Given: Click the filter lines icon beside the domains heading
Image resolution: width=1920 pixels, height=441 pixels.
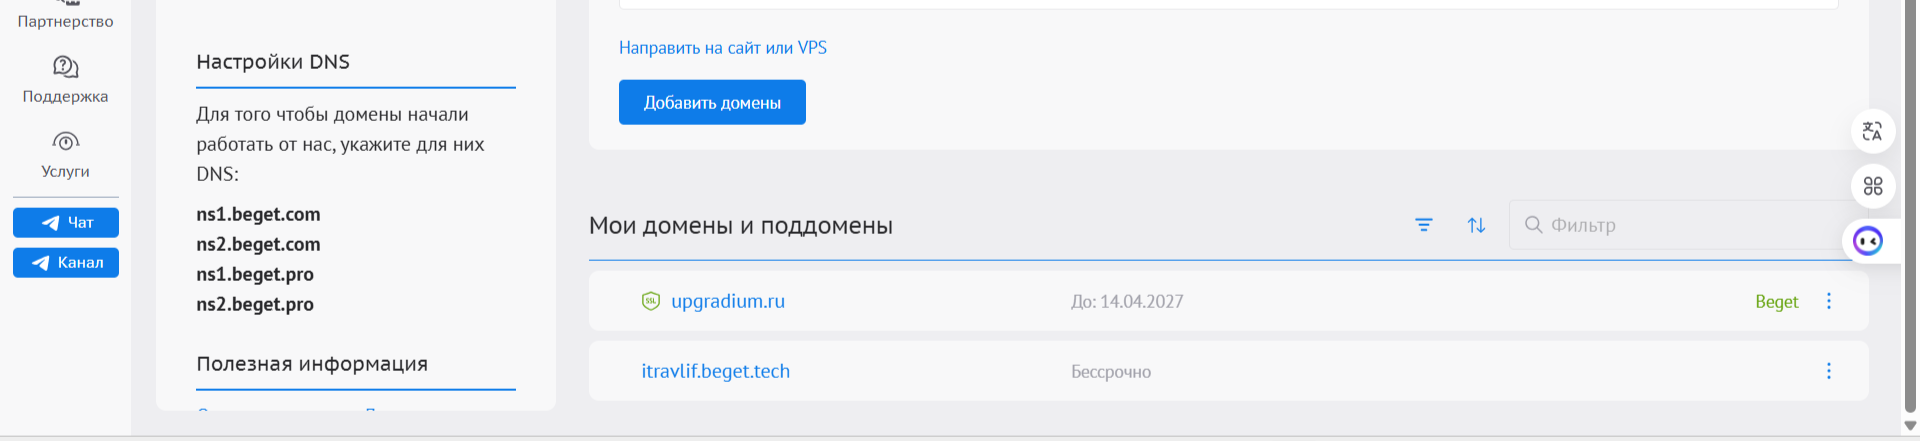Looking at the screenshot, I should pyautogui.click(x=1424, y=225).
